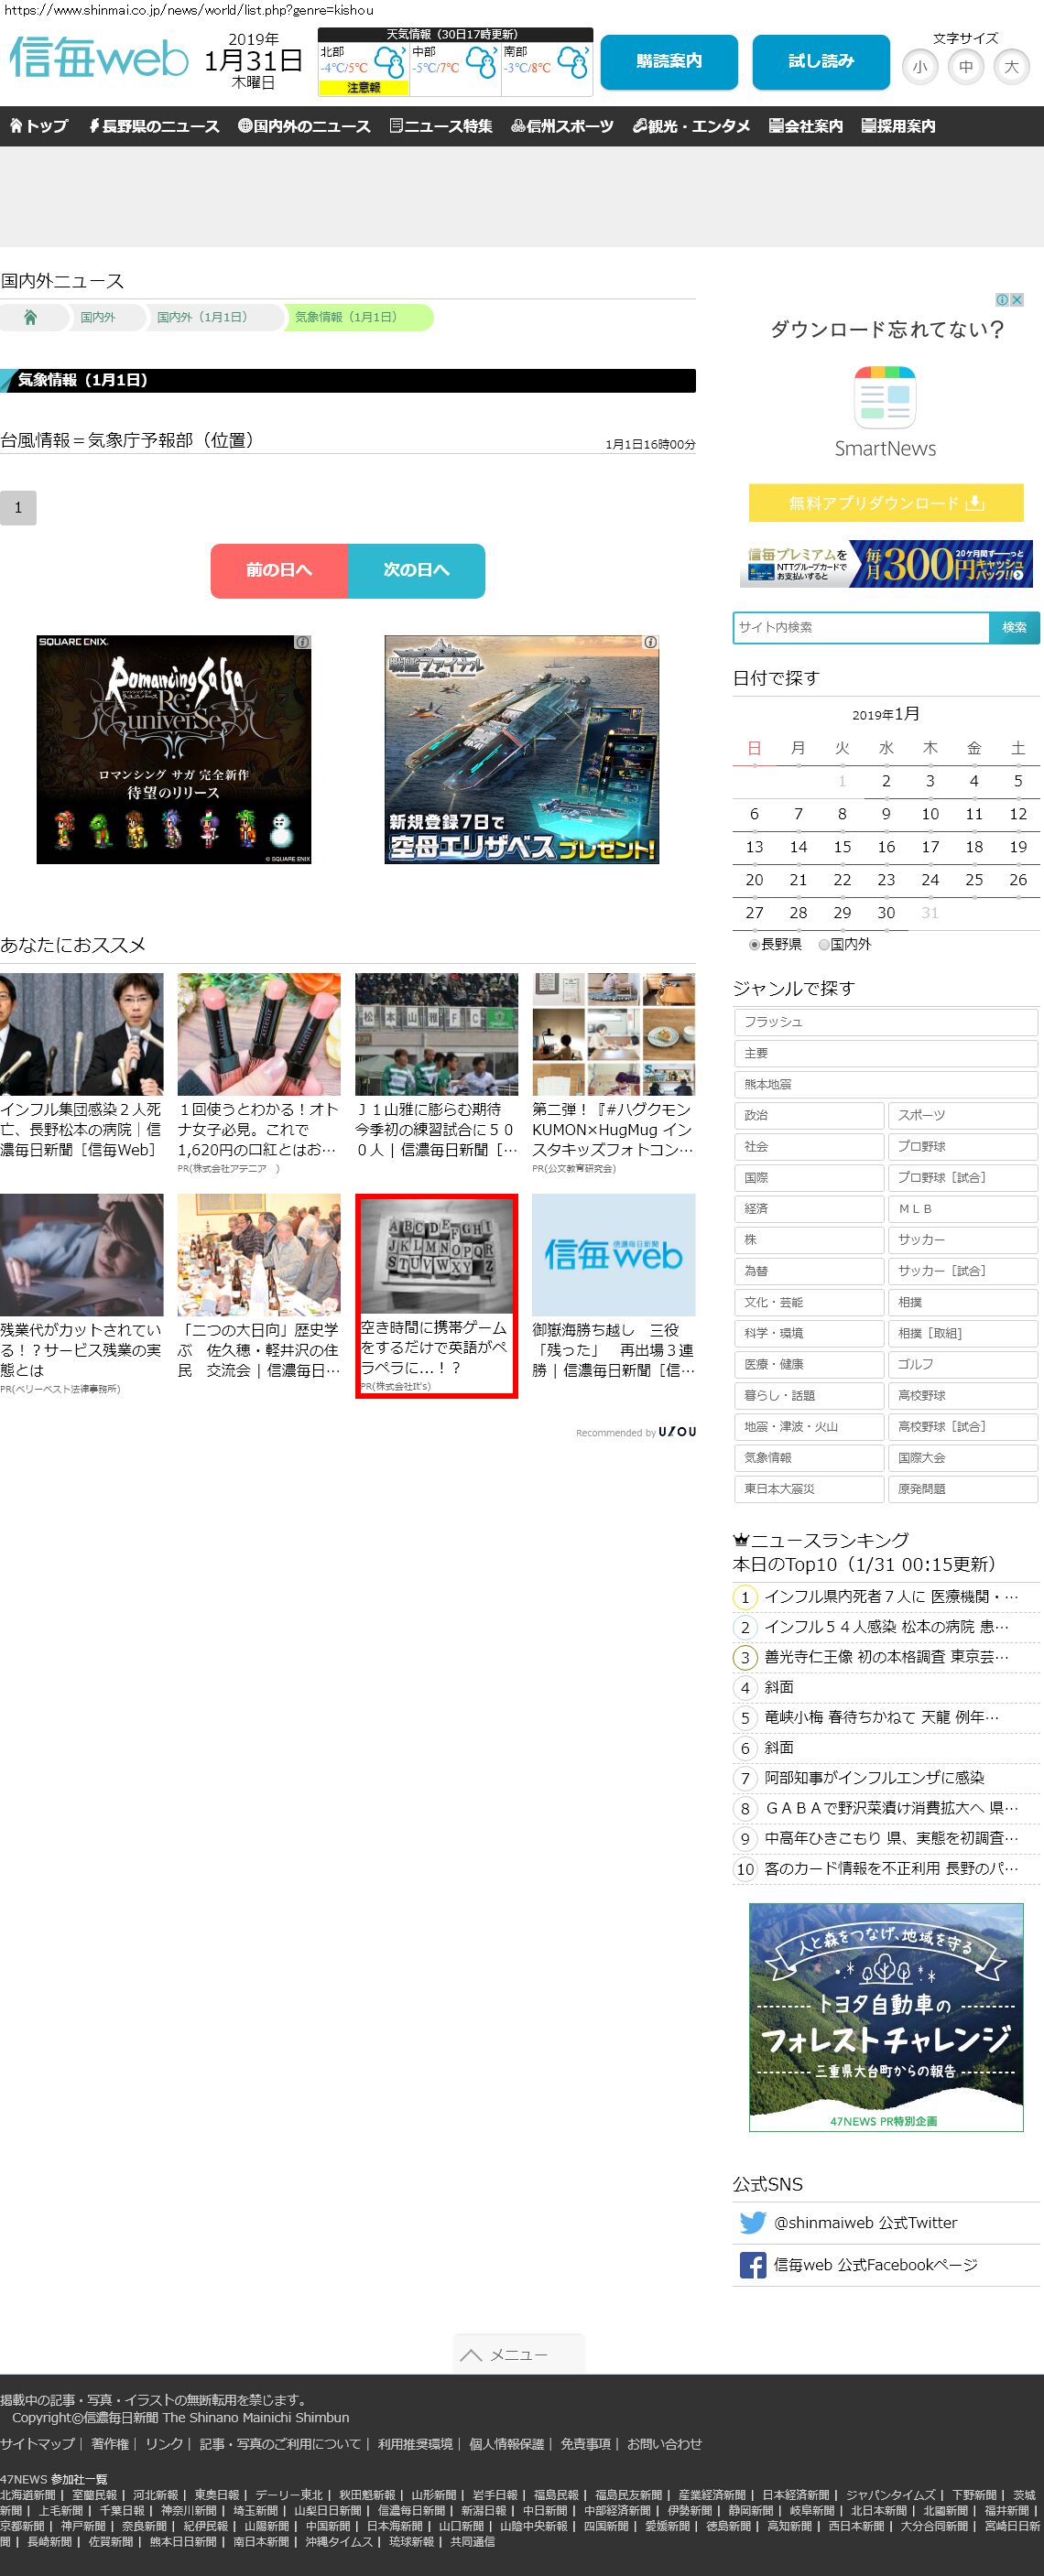Open 北海道新聞 footer link

tap(28, 2495)
